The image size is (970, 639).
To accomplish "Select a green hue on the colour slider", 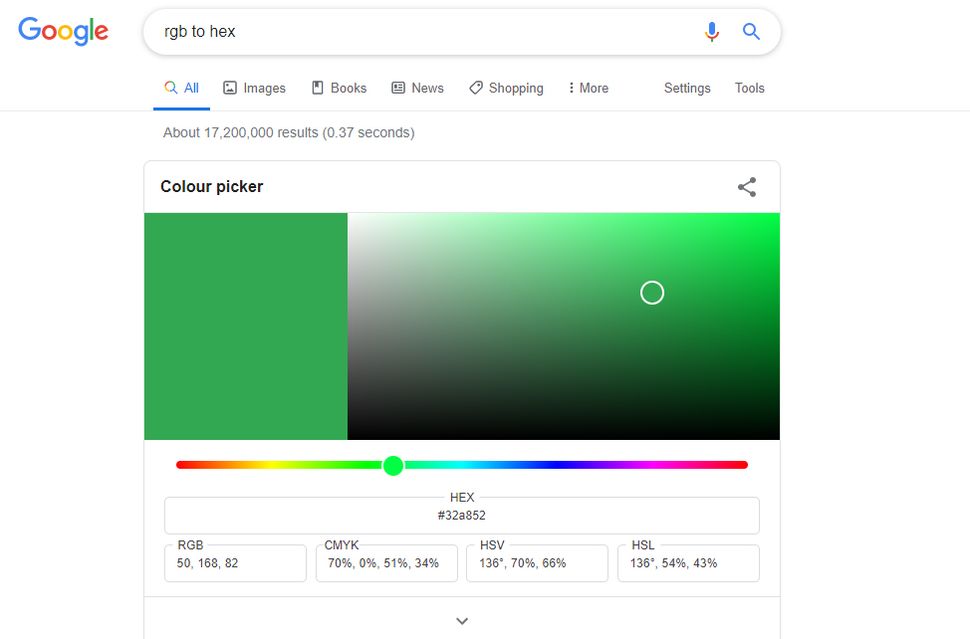I will (393, 464).
